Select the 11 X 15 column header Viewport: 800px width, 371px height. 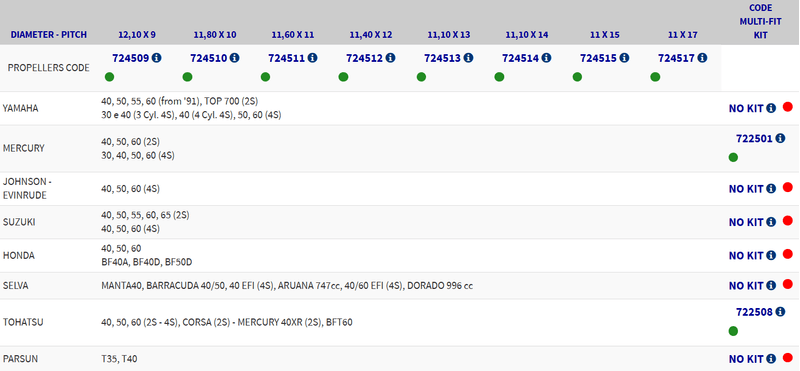coord(605,35)
